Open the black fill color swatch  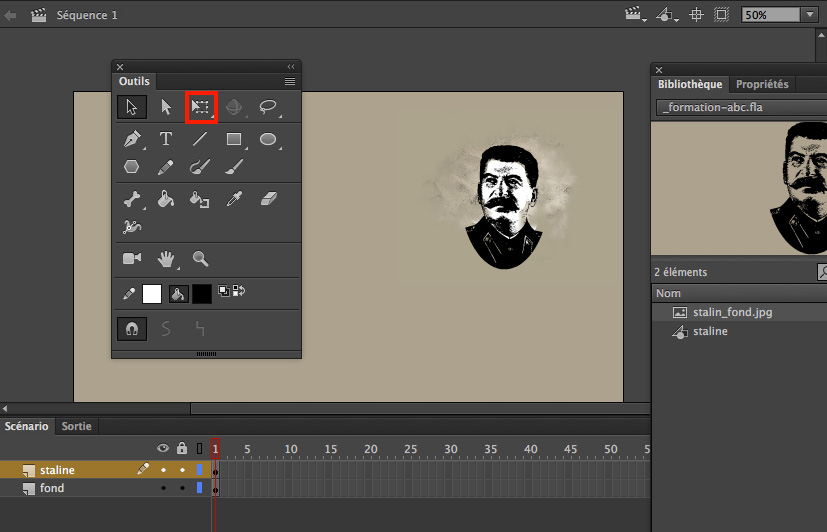point(201,294)
